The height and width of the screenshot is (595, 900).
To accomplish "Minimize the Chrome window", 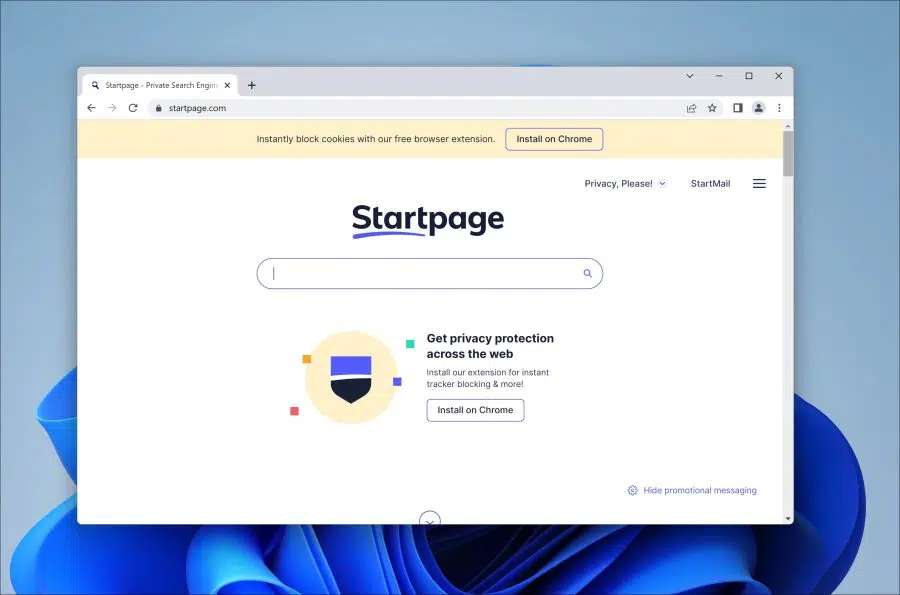I will point(719,76).
